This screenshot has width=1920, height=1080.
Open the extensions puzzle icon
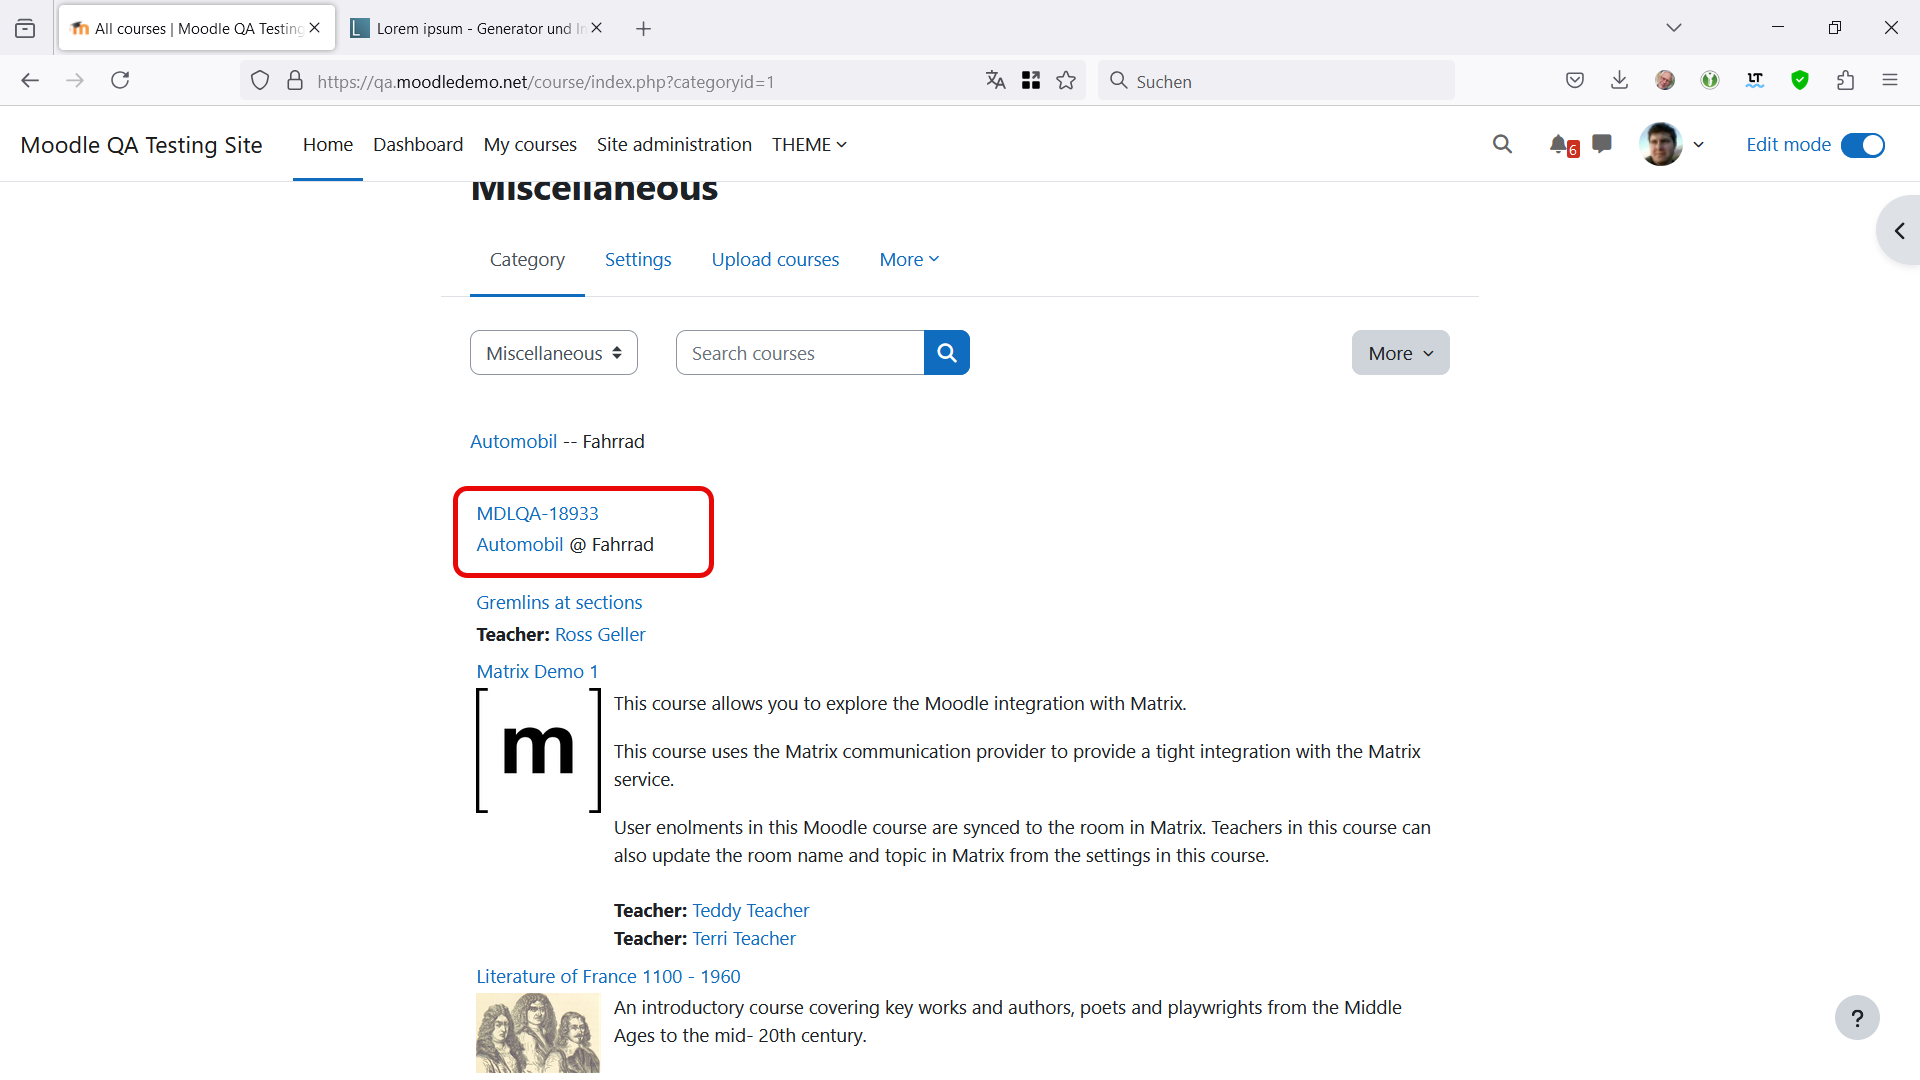pyautogui.click(x=1845, y=81)
